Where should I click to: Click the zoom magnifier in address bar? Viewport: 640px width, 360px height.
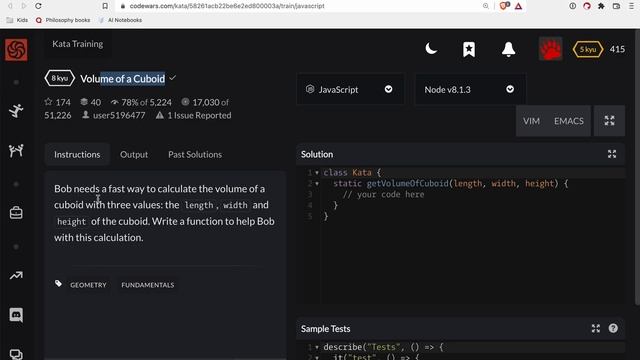pos(486,6)
